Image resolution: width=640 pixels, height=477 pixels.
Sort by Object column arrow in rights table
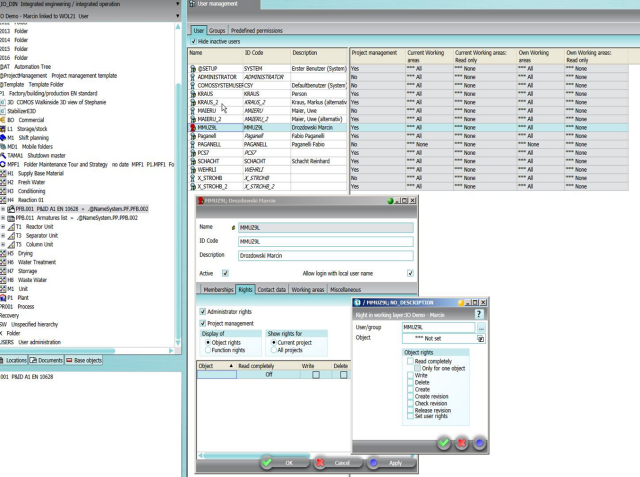[x=231, y=366]
